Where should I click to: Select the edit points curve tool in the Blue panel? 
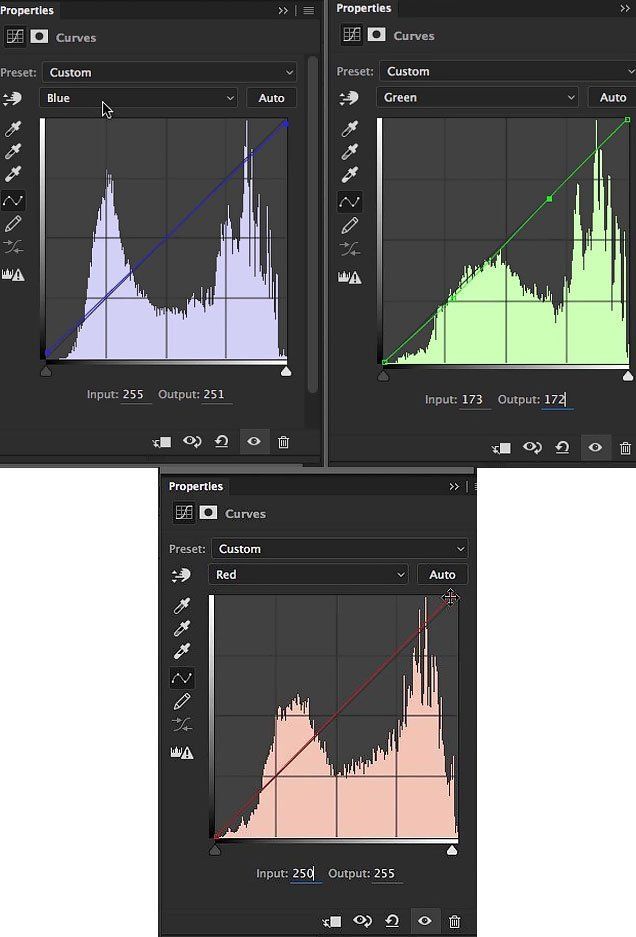(13, 200)
